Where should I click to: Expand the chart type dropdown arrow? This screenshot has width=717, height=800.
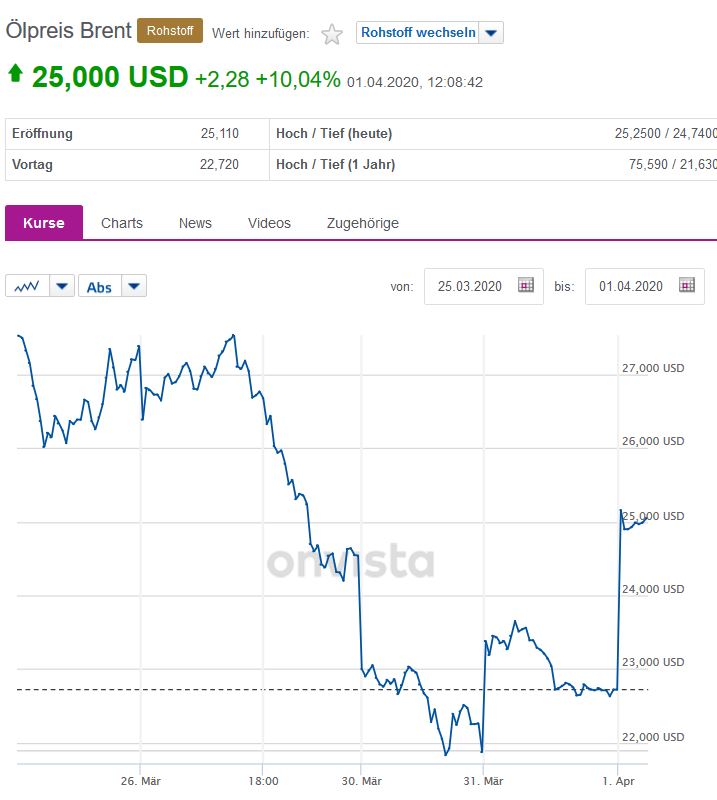coord(62,287)
